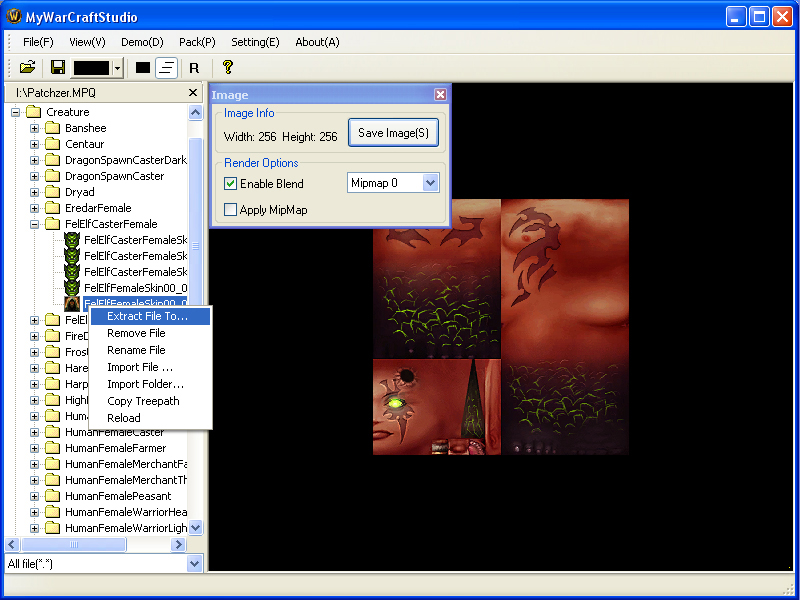Open the color swatch dropdown arrow

pos(118,68)
